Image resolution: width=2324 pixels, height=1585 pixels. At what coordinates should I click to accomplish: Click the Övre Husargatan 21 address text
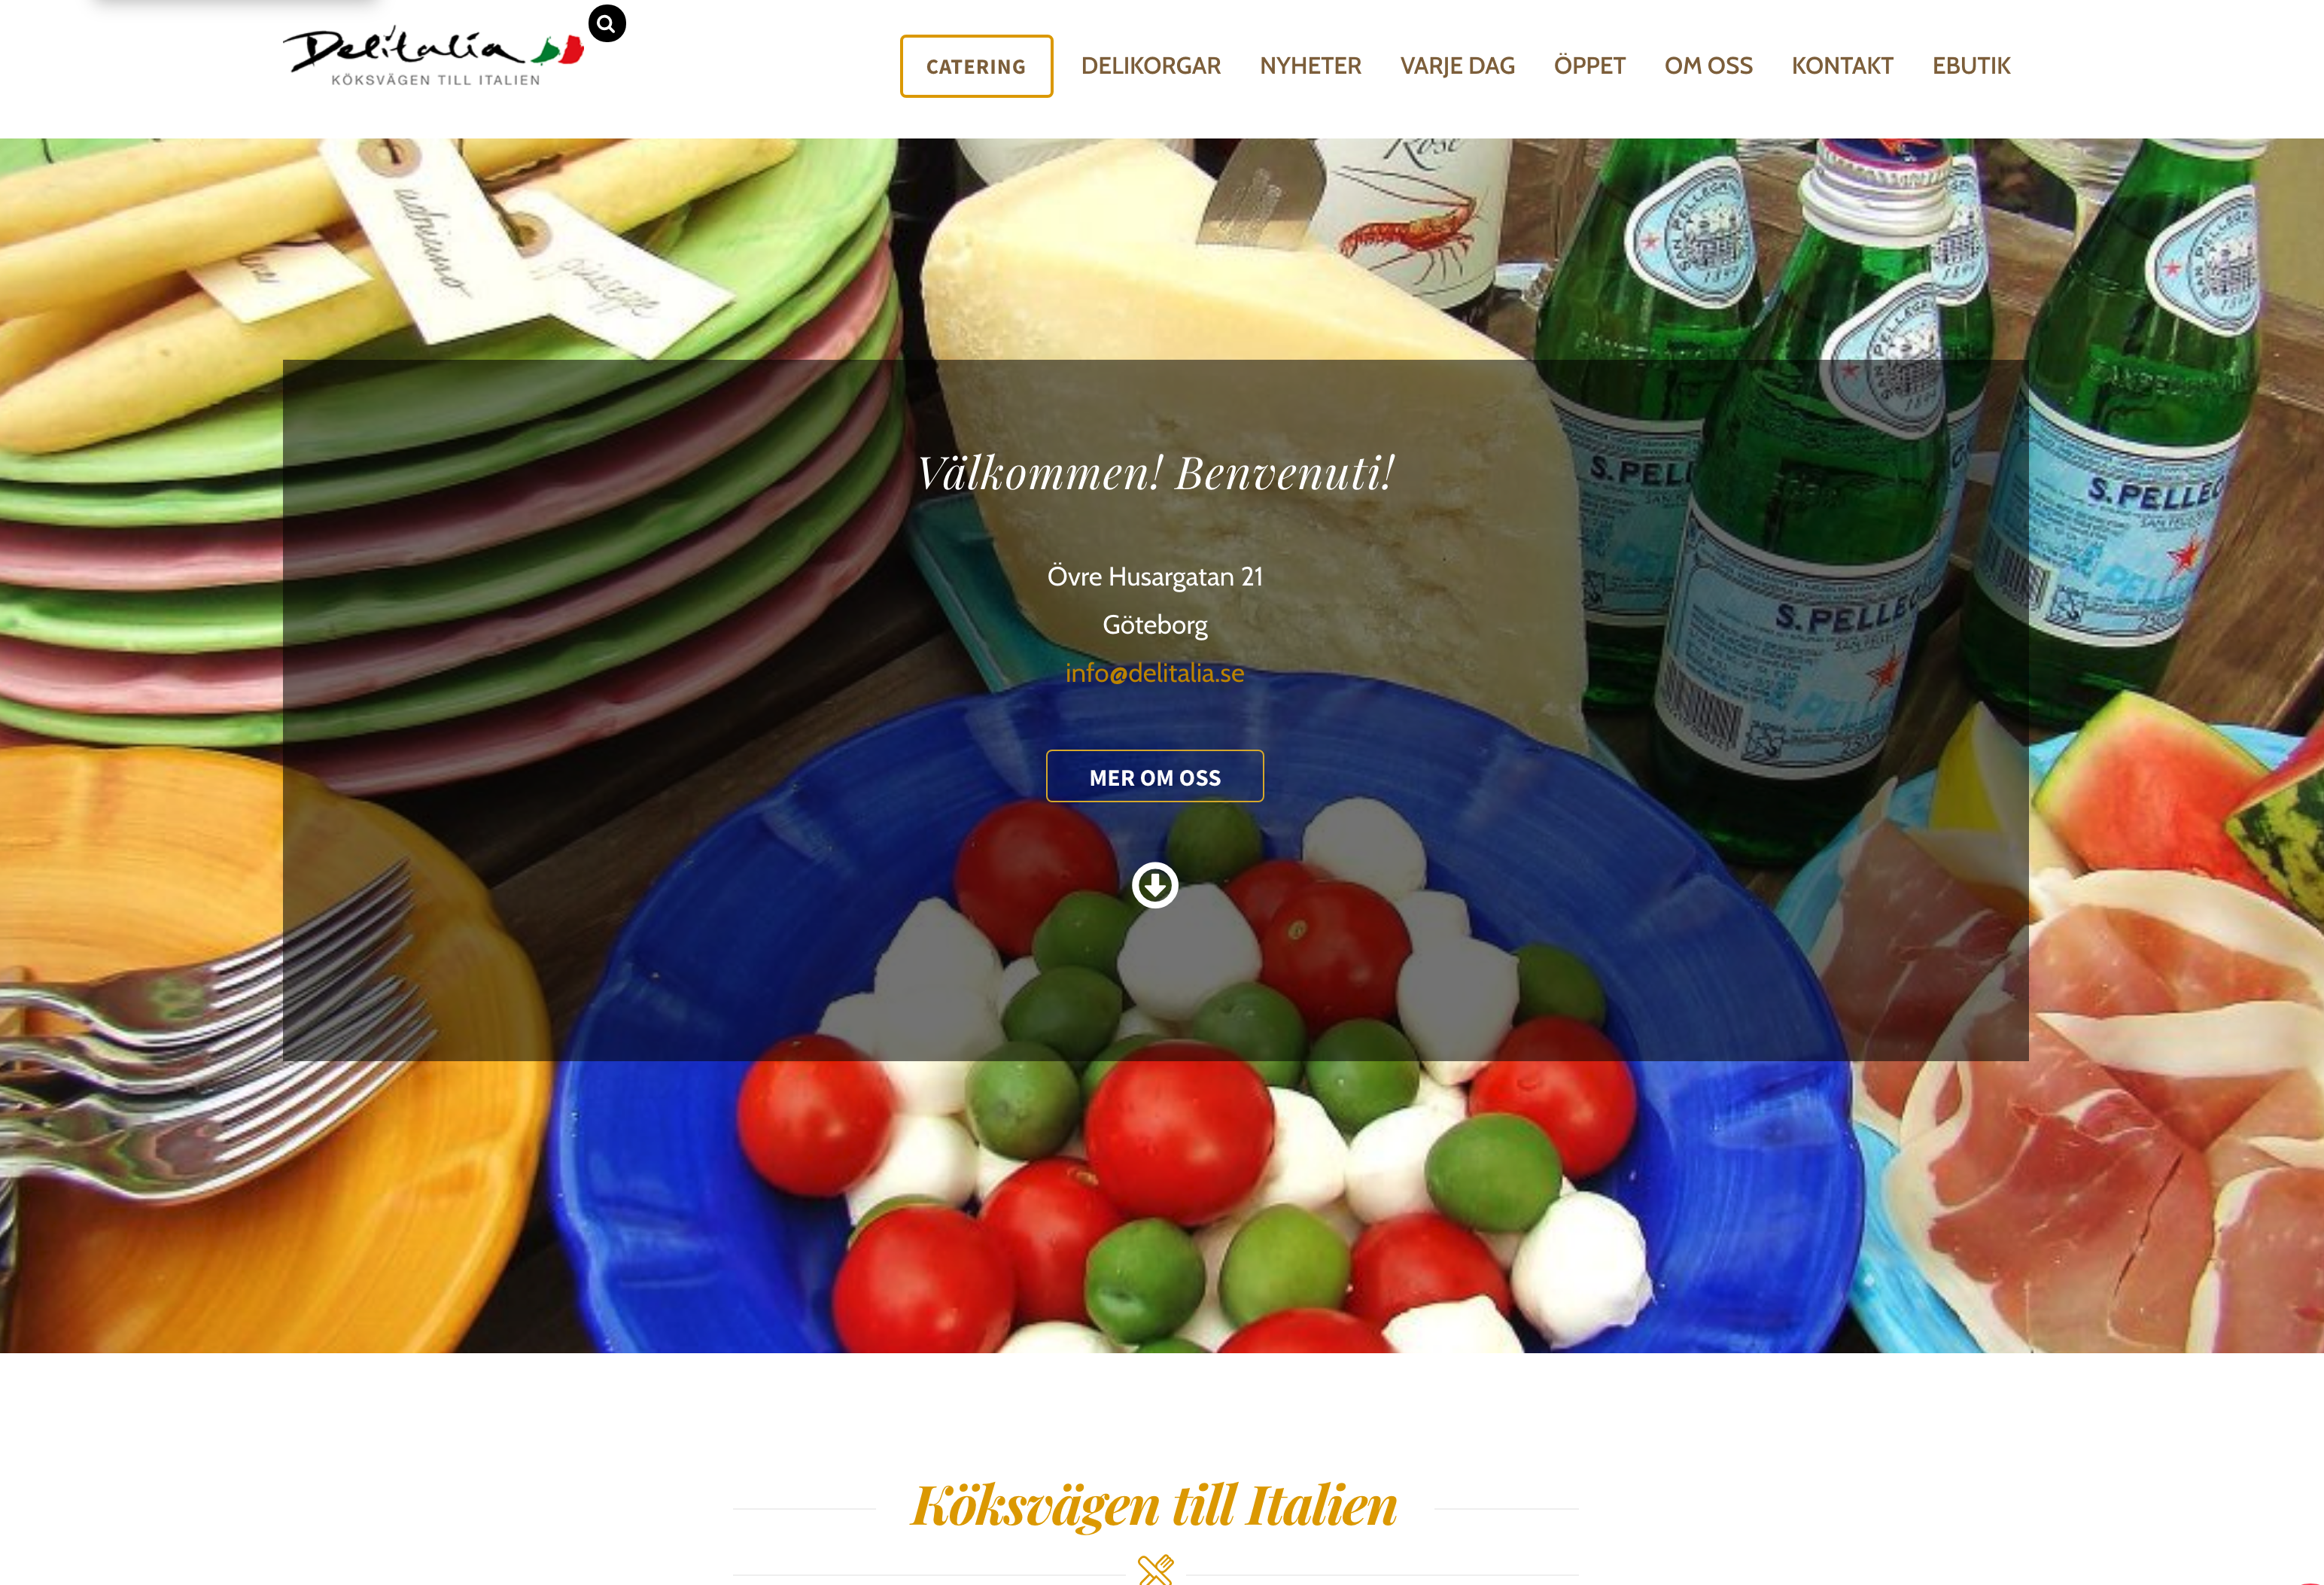(x=1155, y=577)
